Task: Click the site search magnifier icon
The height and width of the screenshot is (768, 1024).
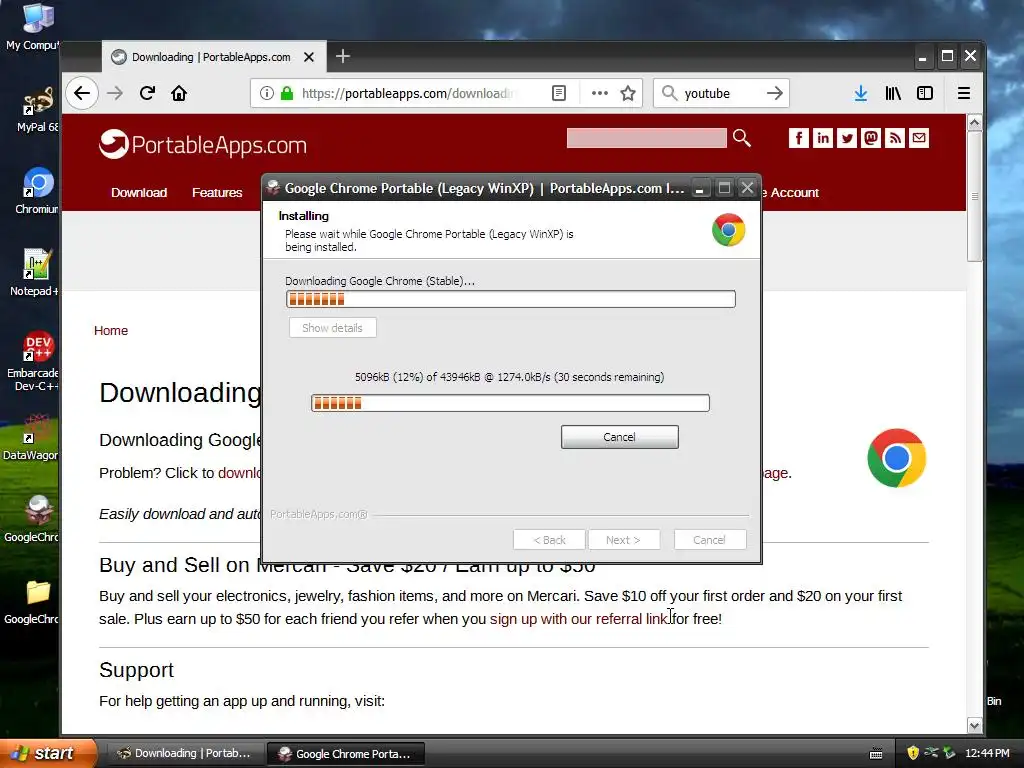Action: 742,138
